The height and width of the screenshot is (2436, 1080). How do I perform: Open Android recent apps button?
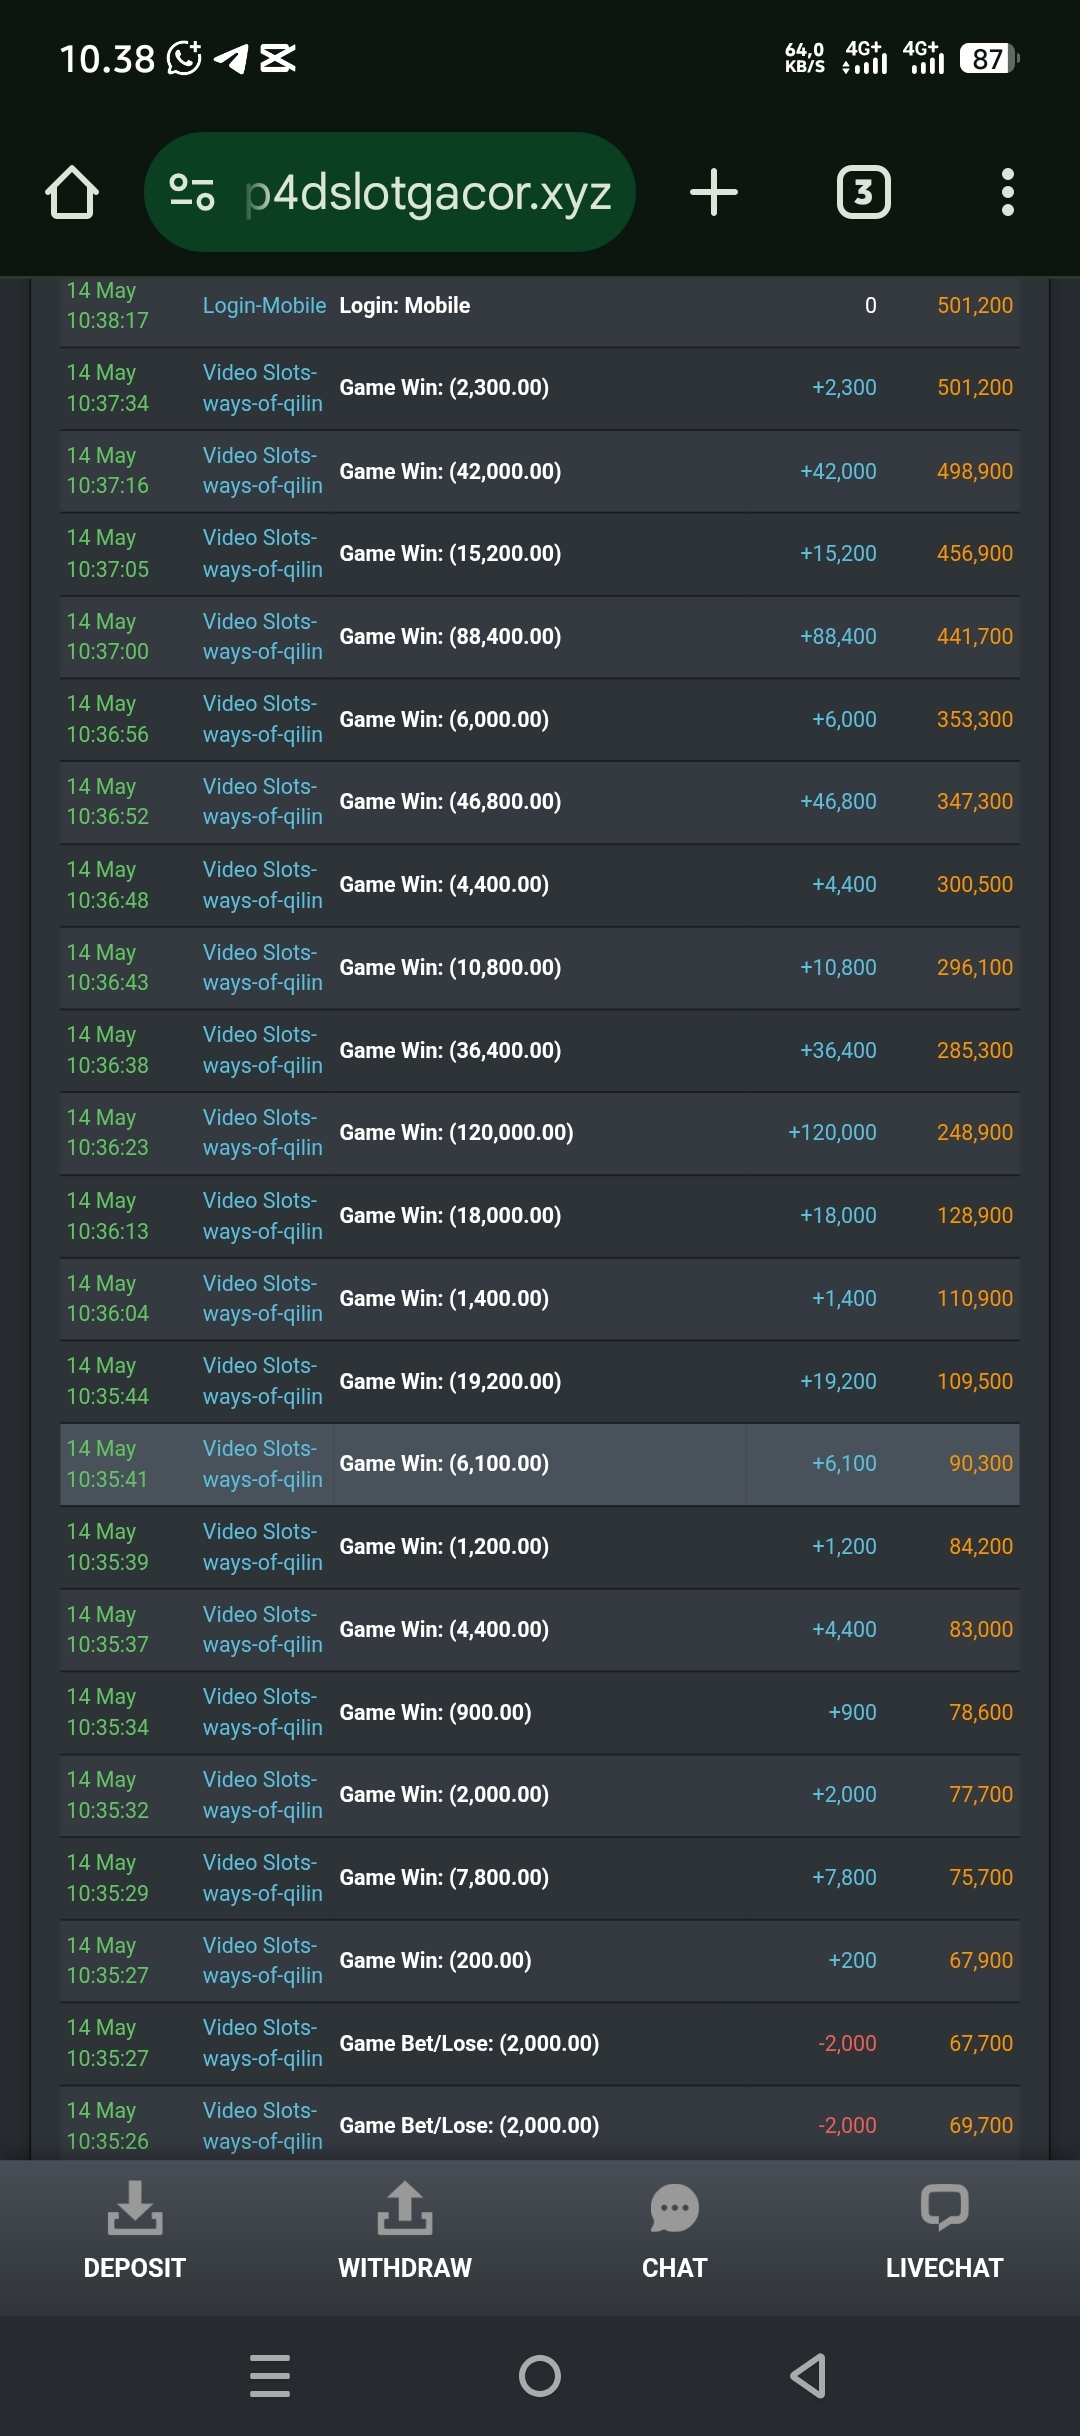coord(270,2376)
